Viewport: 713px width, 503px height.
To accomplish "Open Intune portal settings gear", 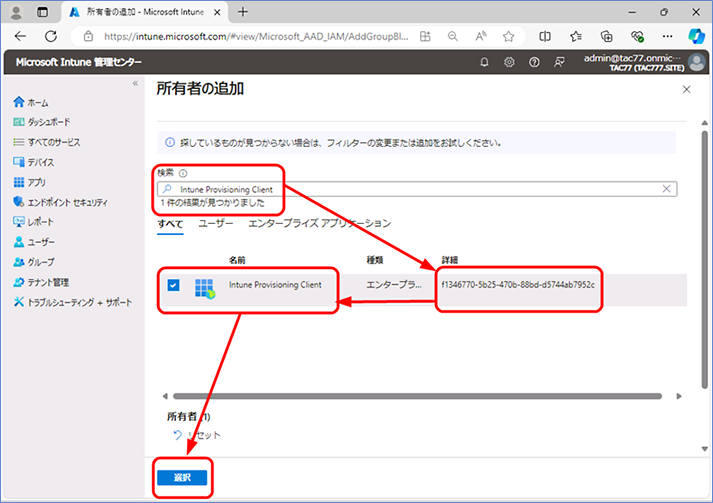I will [509, 62].
